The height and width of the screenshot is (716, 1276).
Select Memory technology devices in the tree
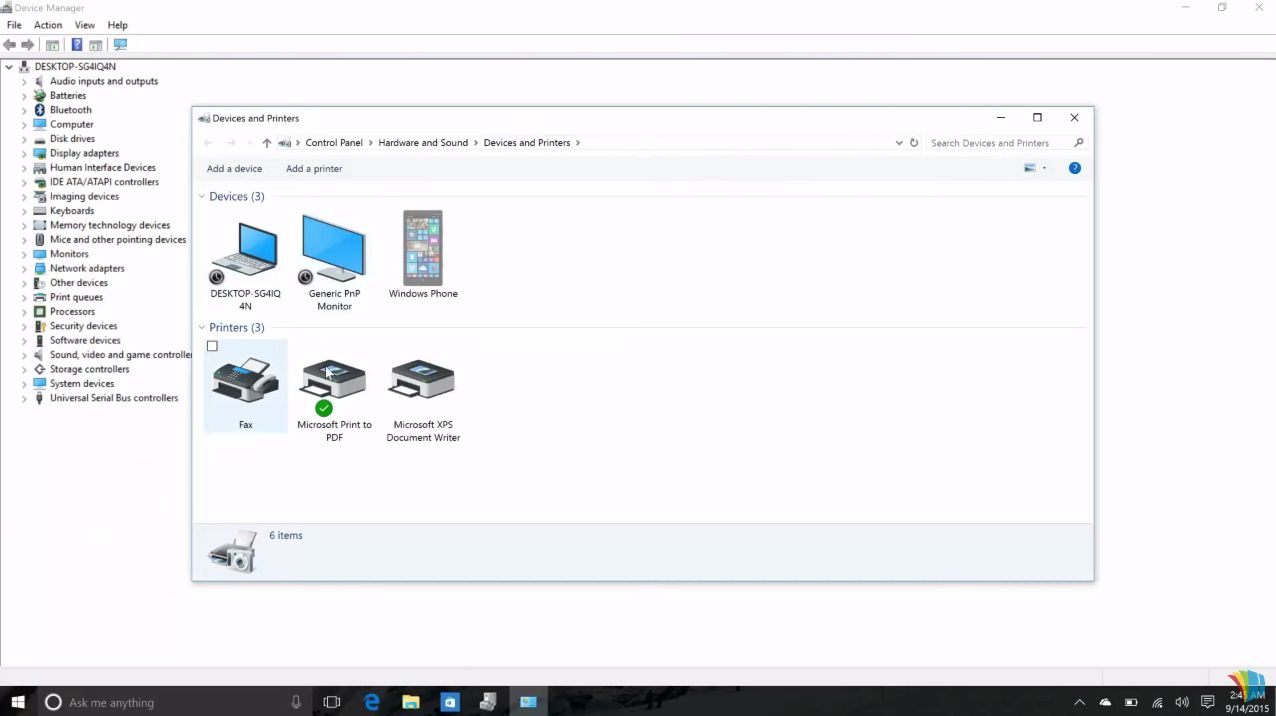point(110,226)
